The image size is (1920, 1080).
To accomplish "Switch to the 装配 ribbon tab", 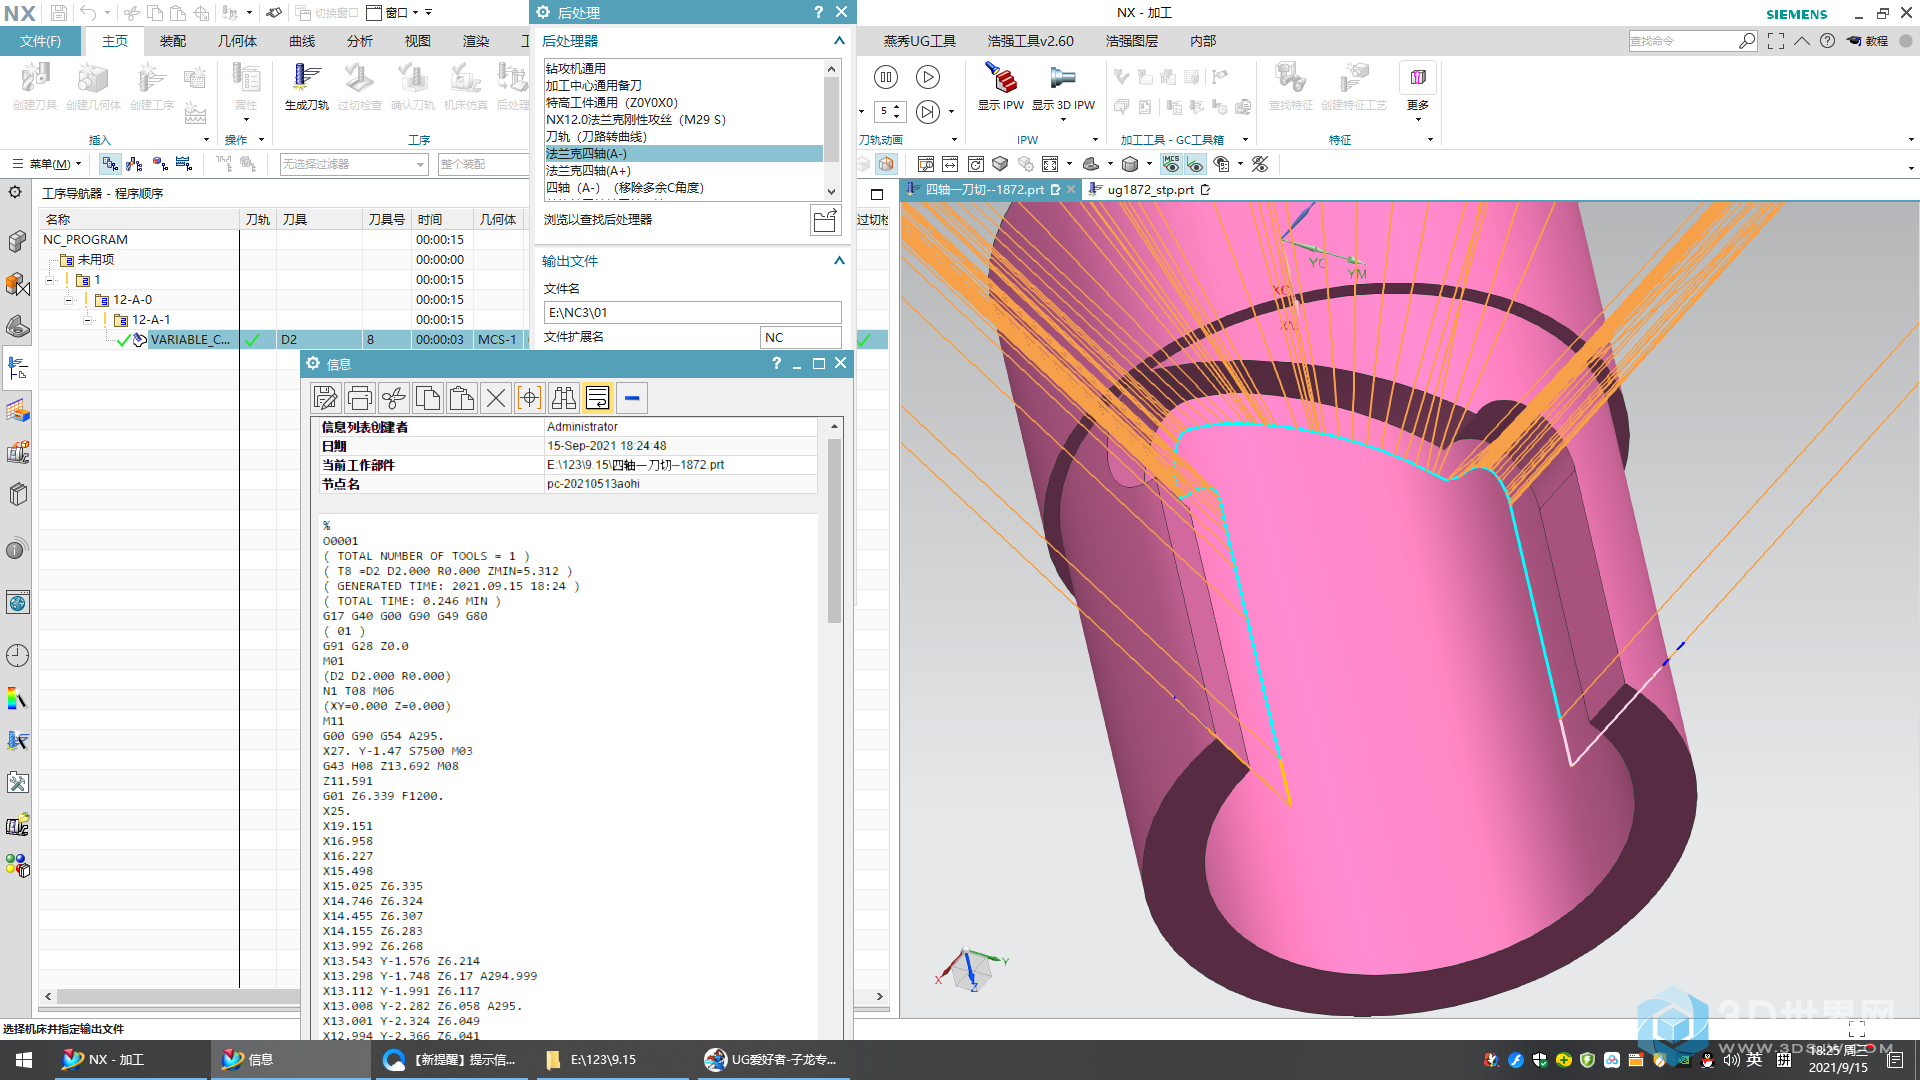I will [x=173, y=41].
